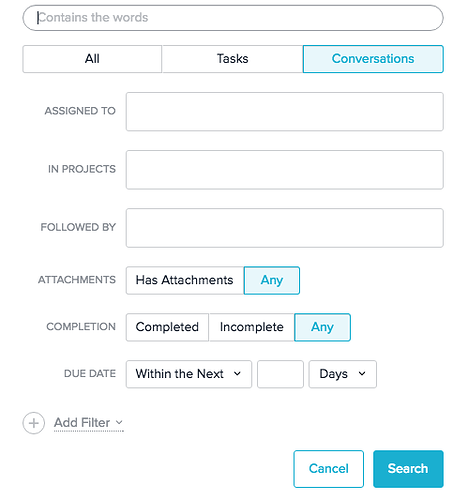The height and width of the screenshot is (500, 468).
Task: Choose Incomplete completion status
Action: coord(252,327)
